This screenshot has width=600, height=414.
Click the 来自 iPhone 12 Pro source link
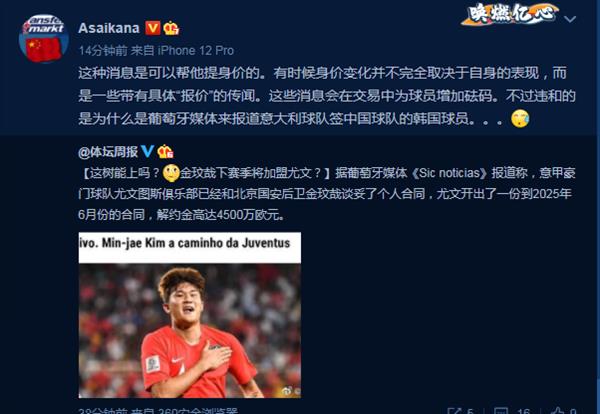click(182, 51)
